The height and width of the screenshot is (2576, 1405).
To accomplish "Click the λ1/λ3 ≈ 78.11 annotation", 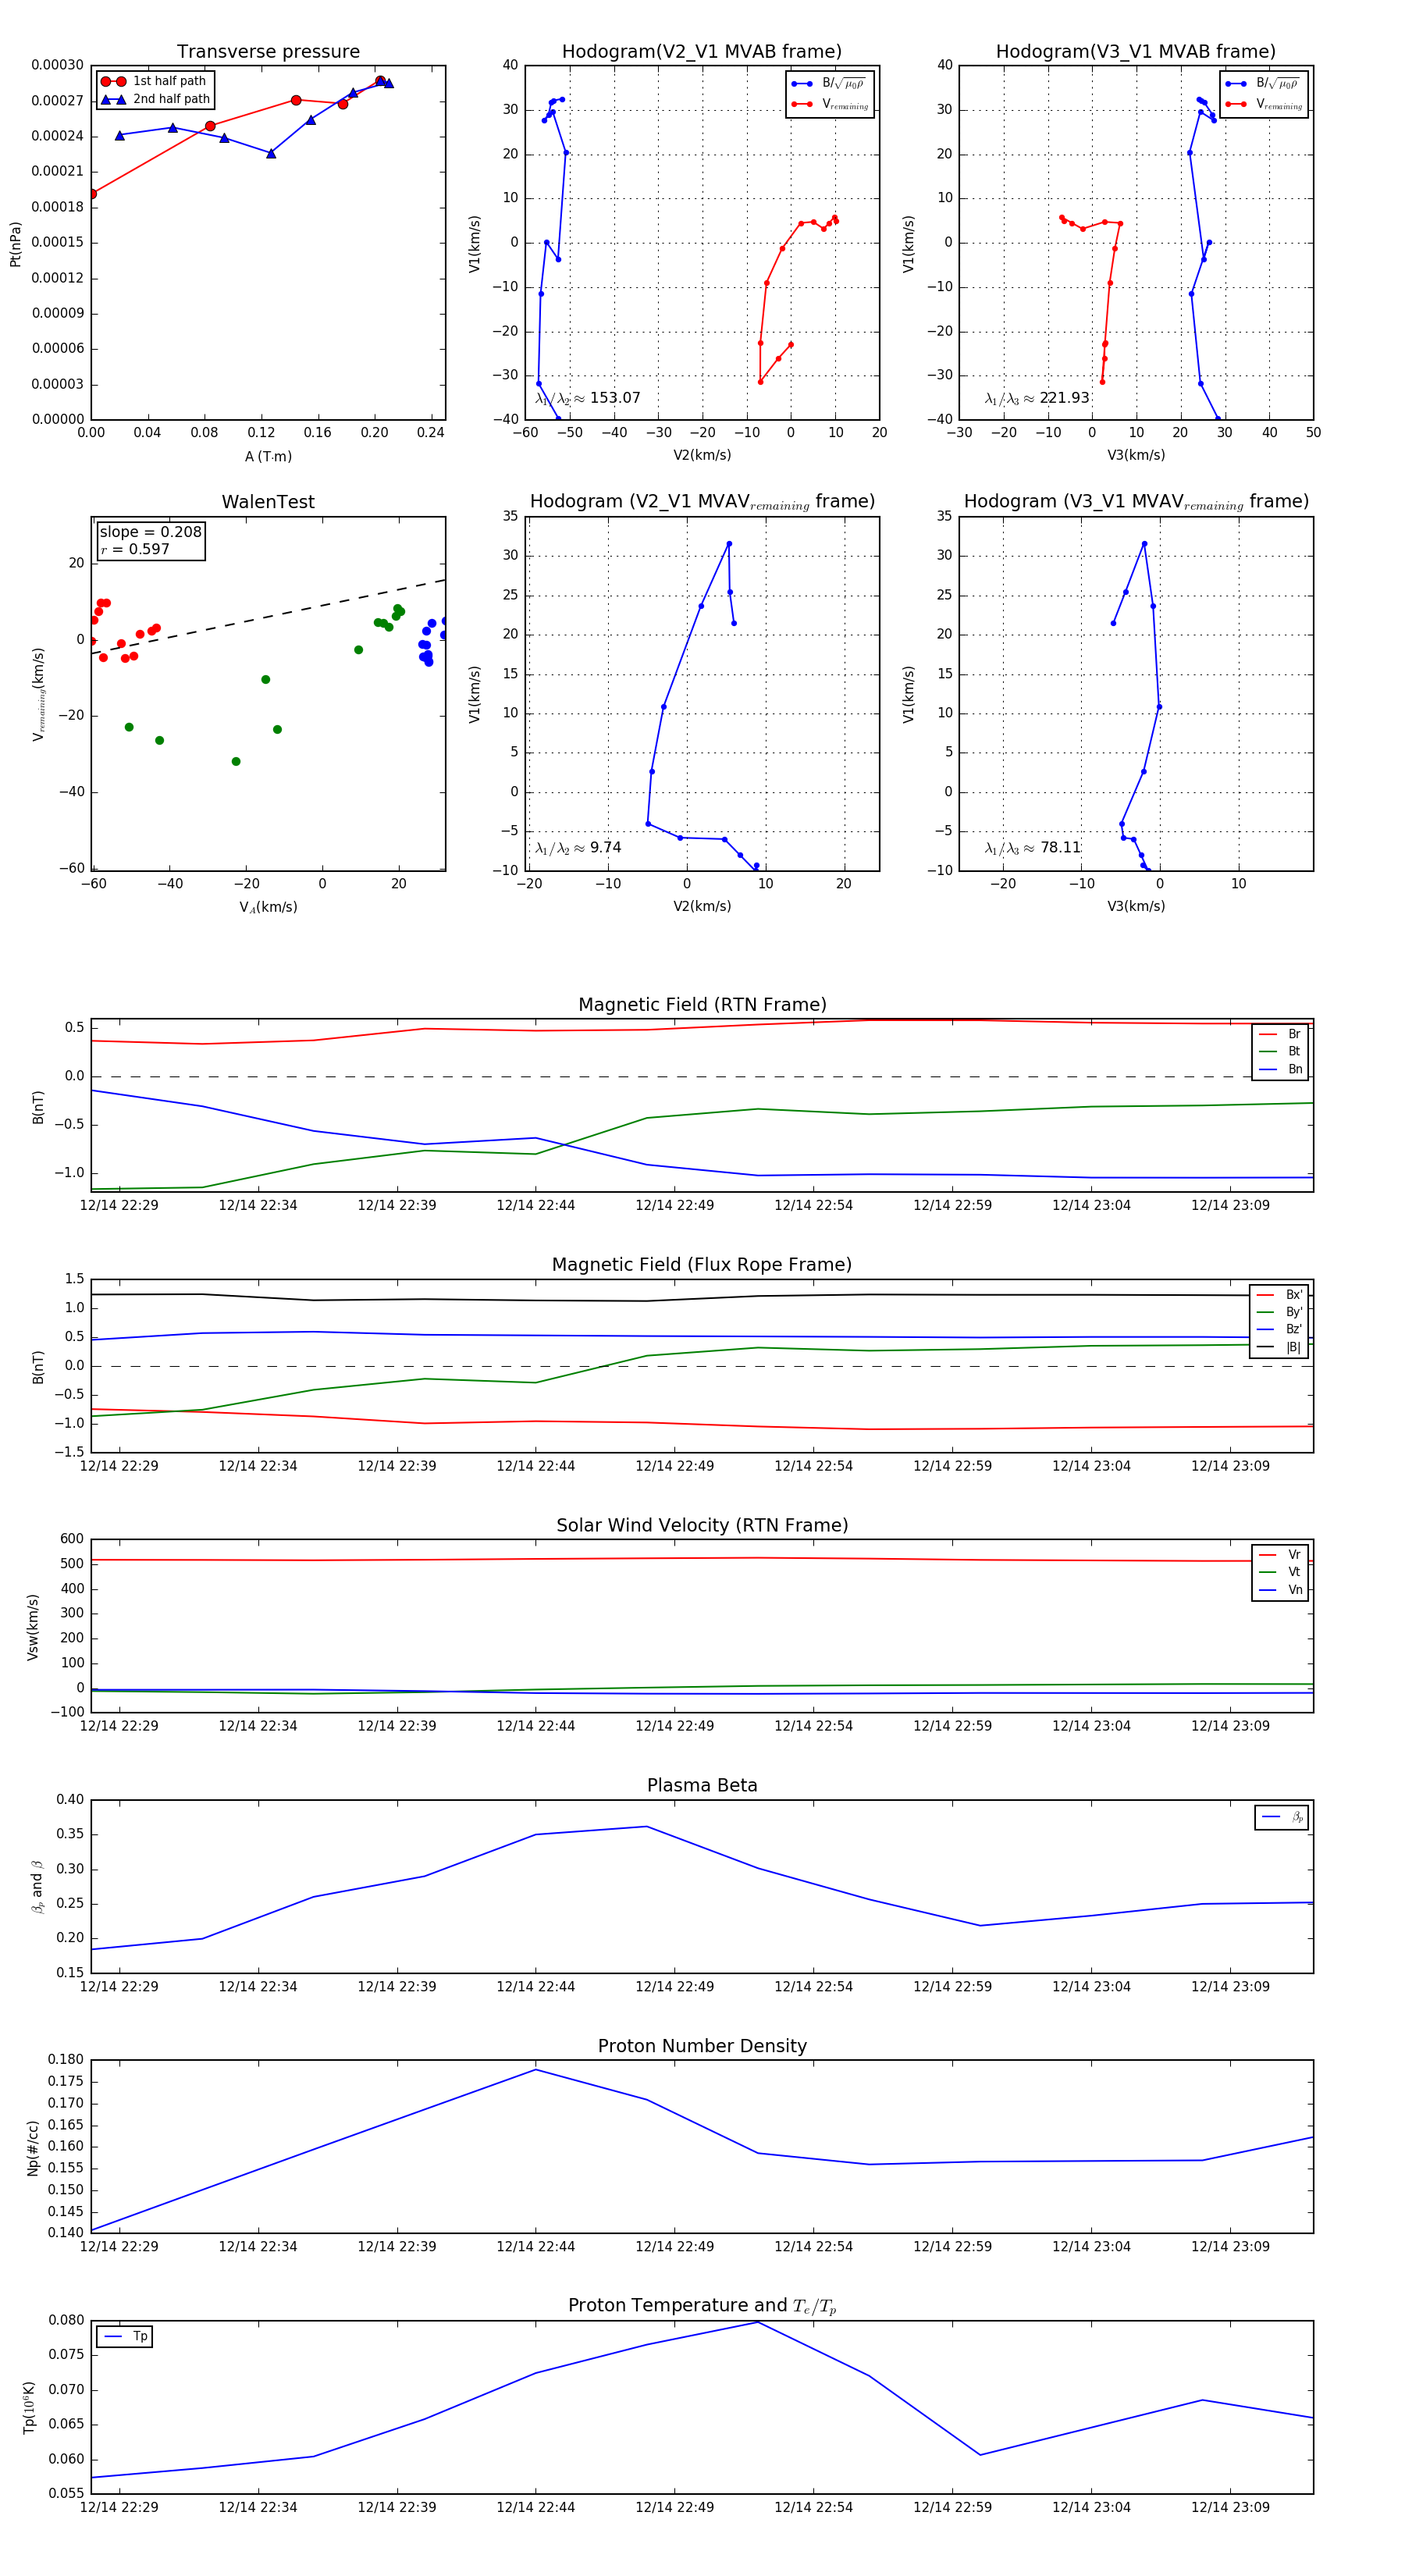I will [x=1033, y=848].
